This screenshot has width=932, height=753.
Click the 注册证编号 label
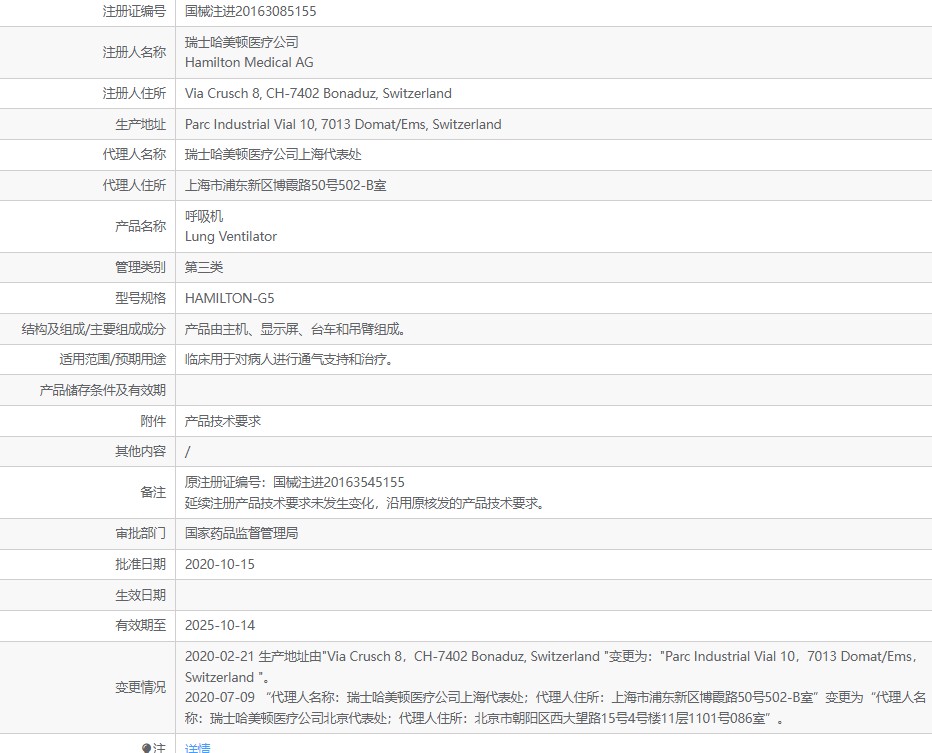[x=134, y=11]
